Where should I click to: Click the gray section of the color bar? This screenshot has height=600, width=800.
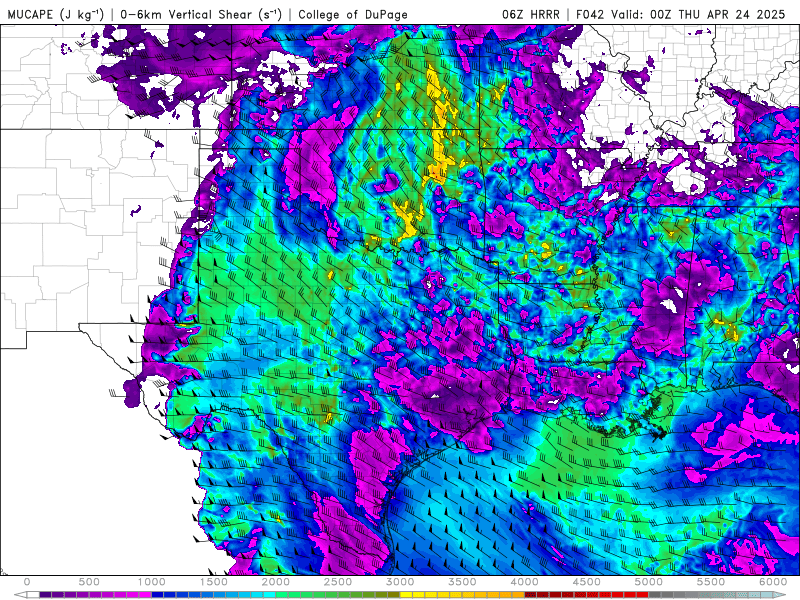pyautogui.click(x=673, y=595)
